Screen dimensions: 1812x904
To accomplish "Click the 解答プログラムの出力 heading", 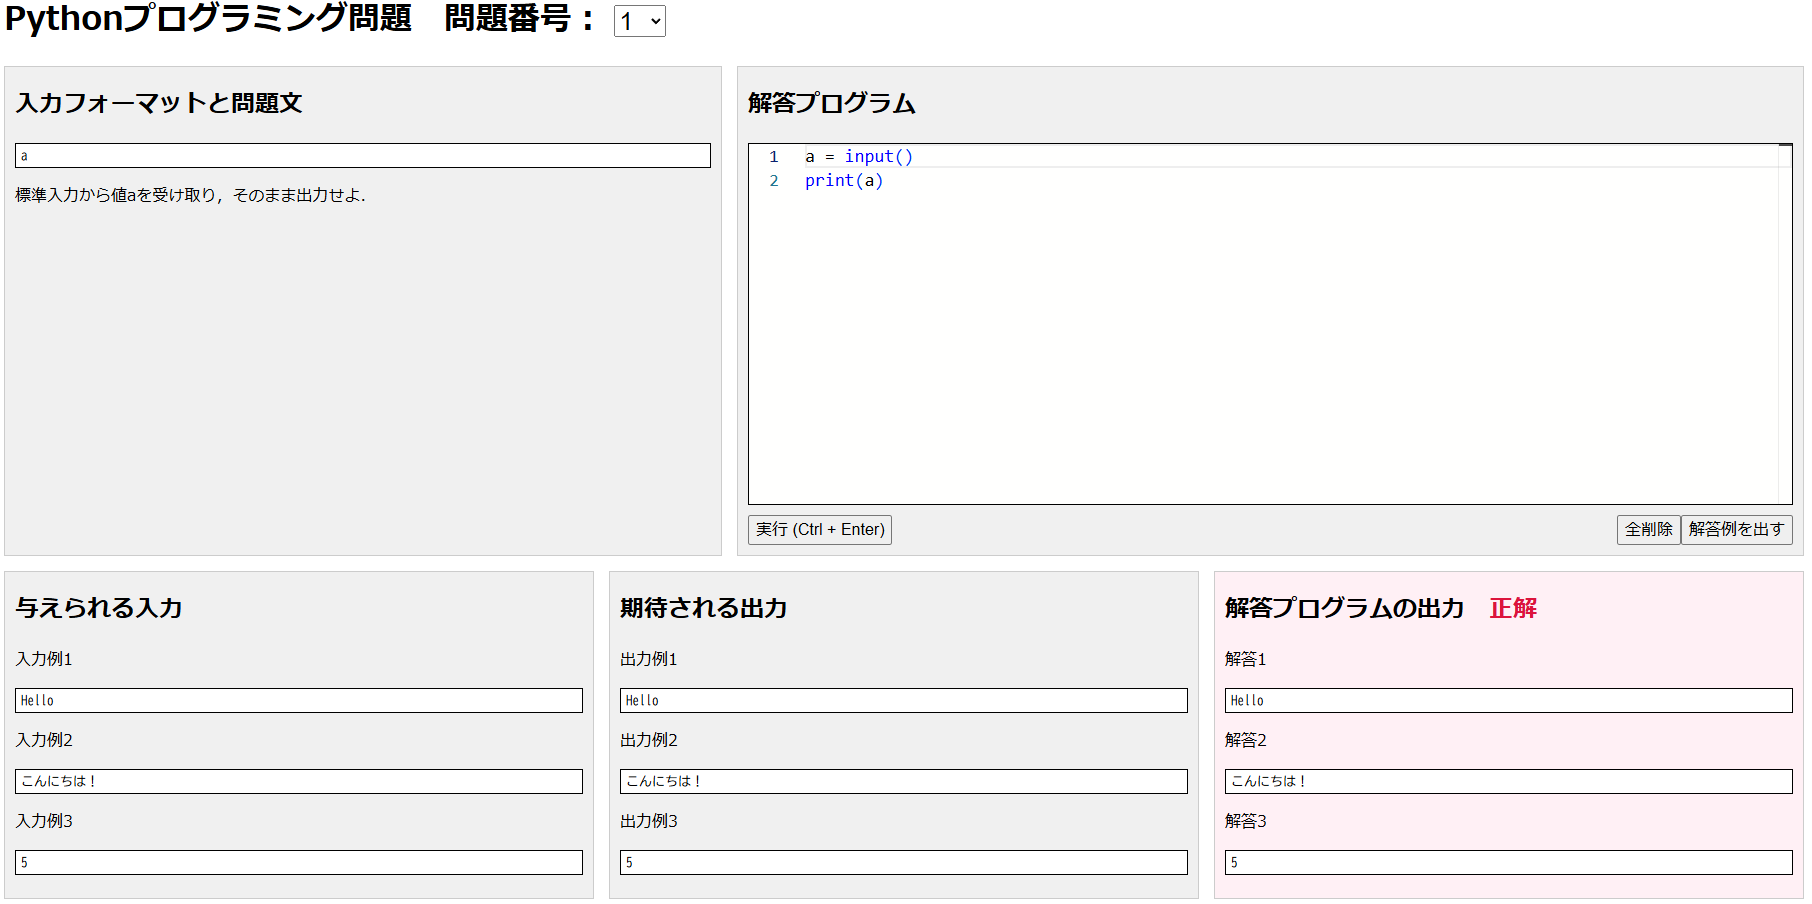I will point(1345,608).
